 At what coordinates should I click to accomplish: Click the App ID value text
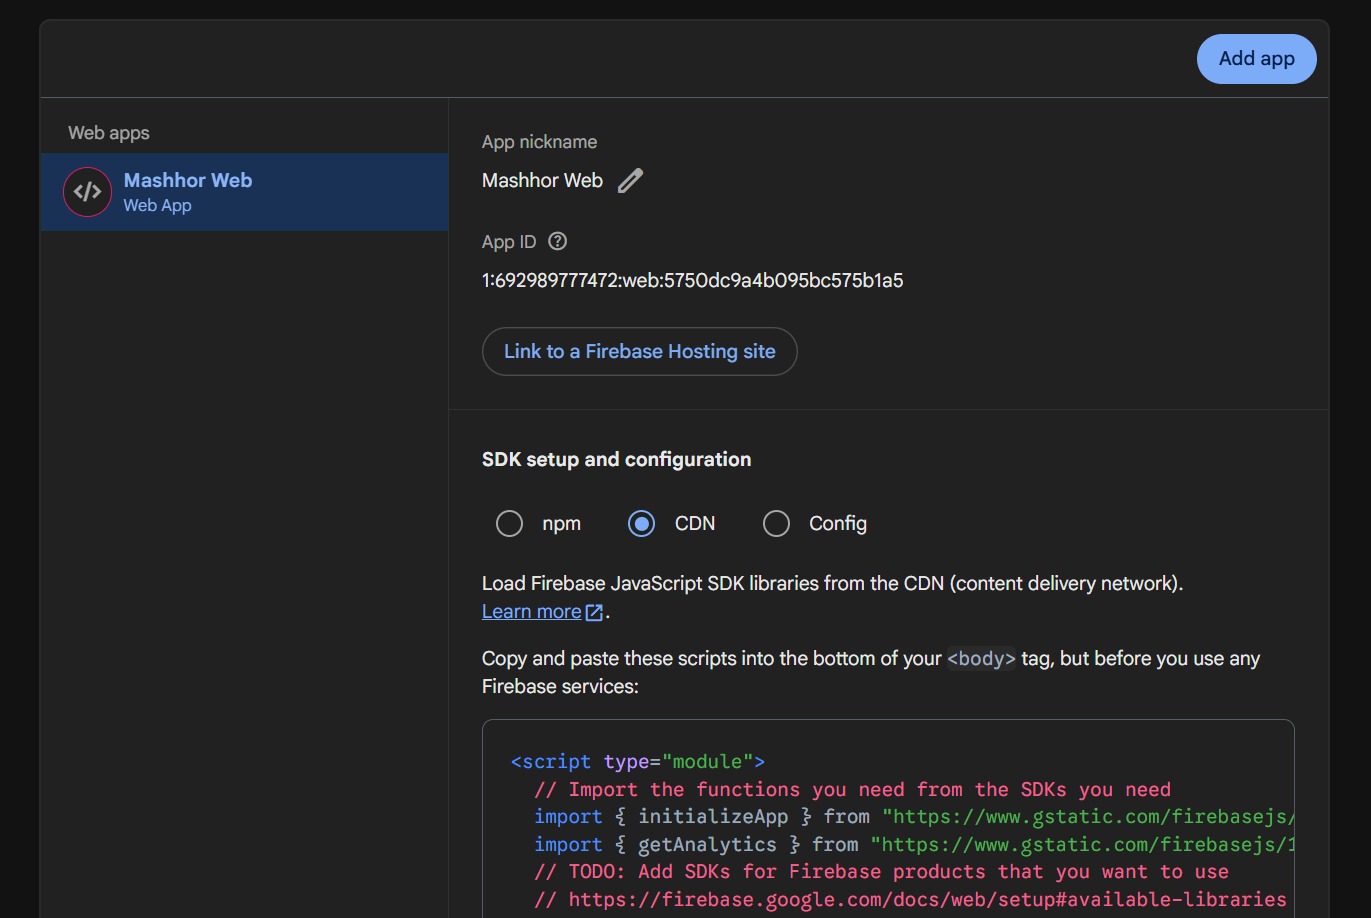point(693,280)
